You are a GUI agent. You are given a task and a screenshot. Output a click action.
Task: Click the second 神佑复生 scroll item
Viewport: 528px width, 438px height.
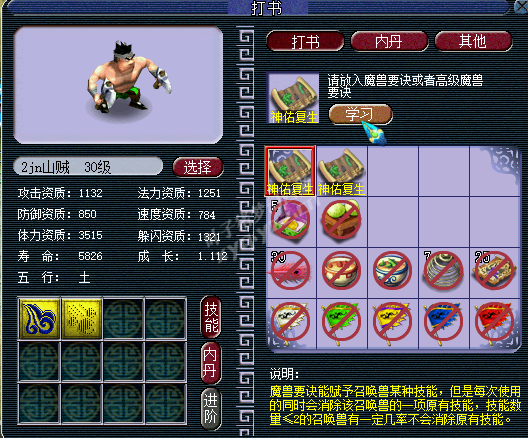tap(341, 171)
